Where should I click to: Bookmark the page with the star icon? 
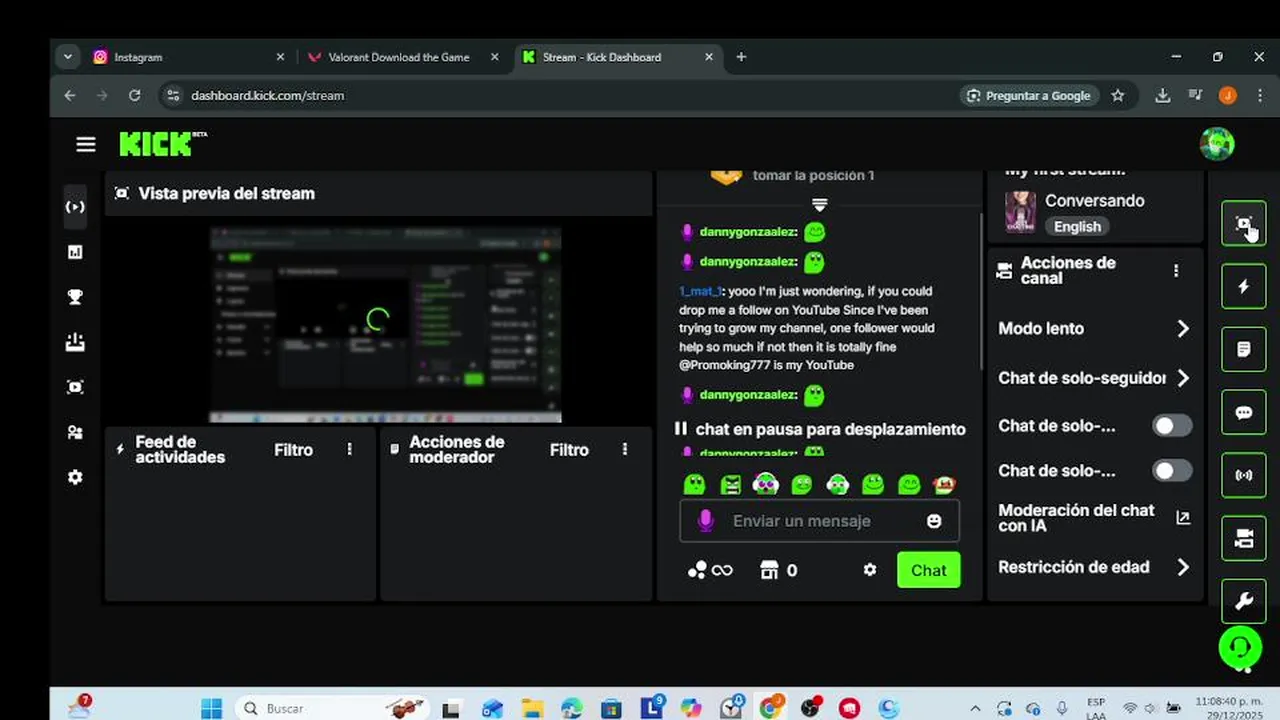click(x=1118, y=95)
